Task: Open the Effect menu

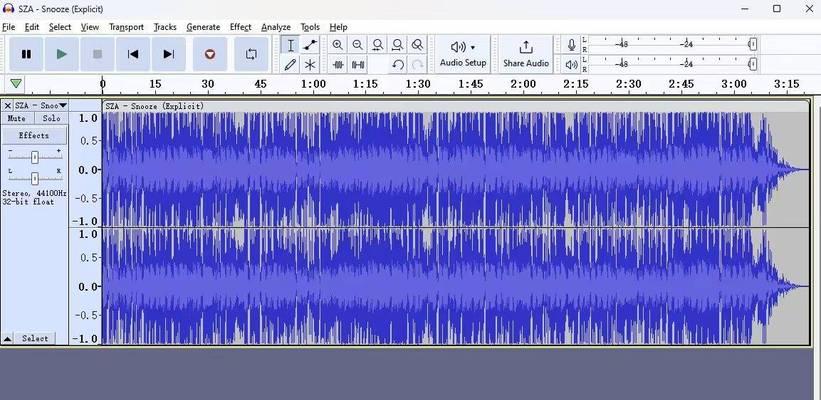Action: pos(240,27)
